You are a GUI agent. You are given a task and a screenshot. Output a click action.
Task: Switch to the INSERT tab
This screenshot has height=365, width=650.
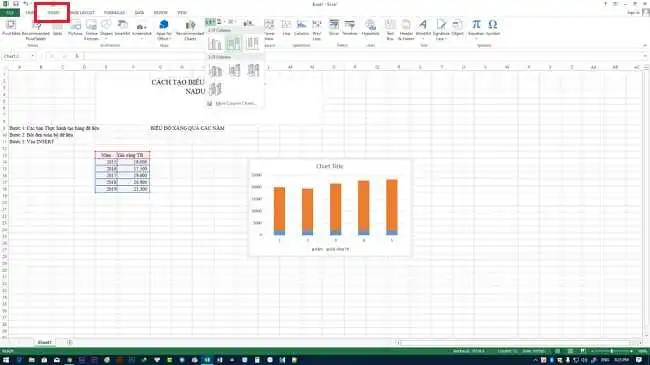pos(53,13)
